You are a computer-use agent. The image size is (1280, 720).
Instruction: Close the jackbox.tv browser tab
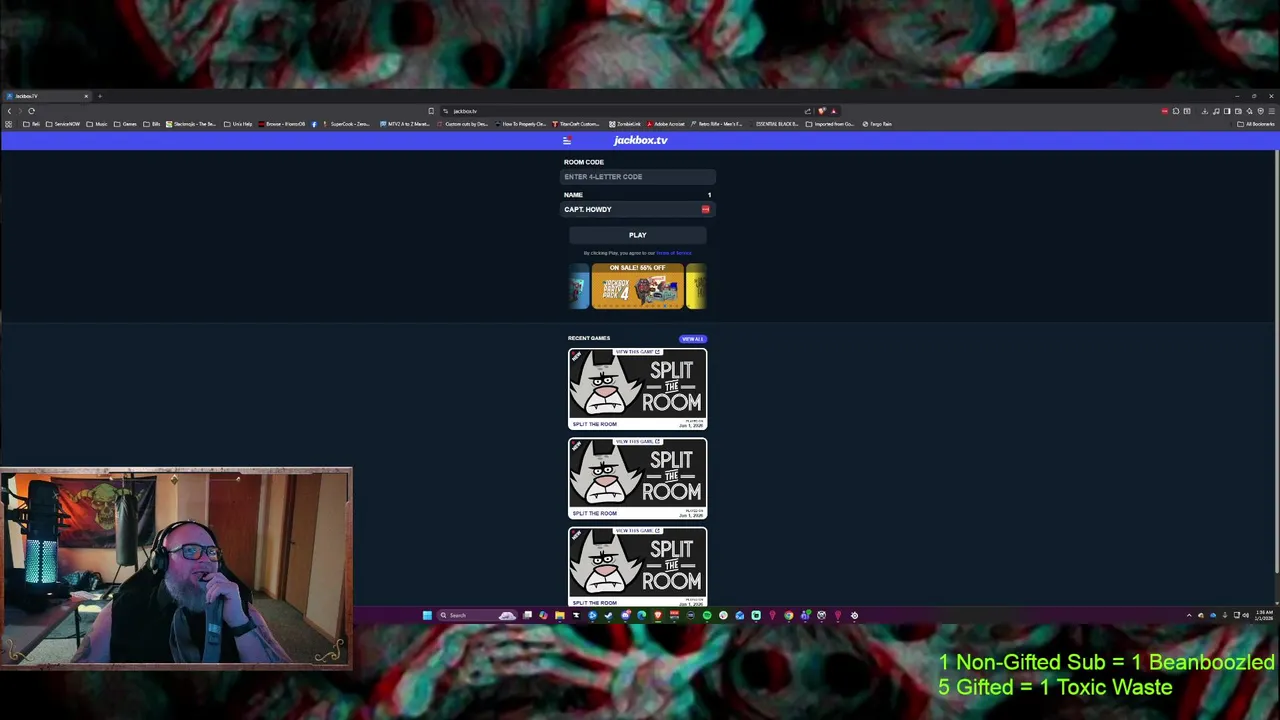86,96
